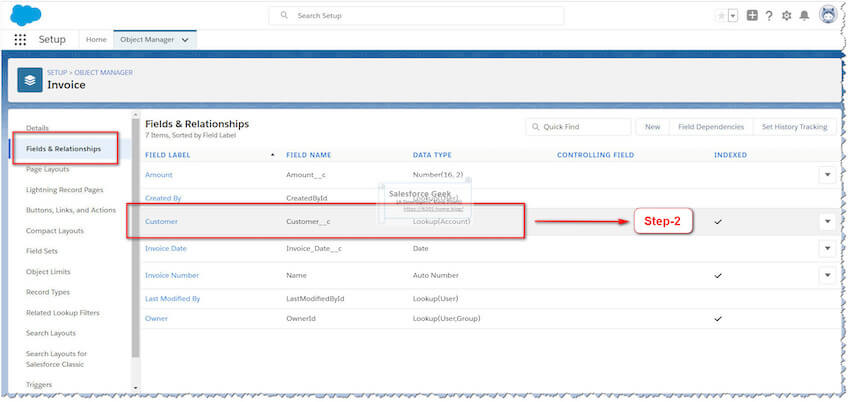This screenshot has width=850, height=402.
Task: Click the Lookup(User,Group) data type text
Action: coord(447,319)
